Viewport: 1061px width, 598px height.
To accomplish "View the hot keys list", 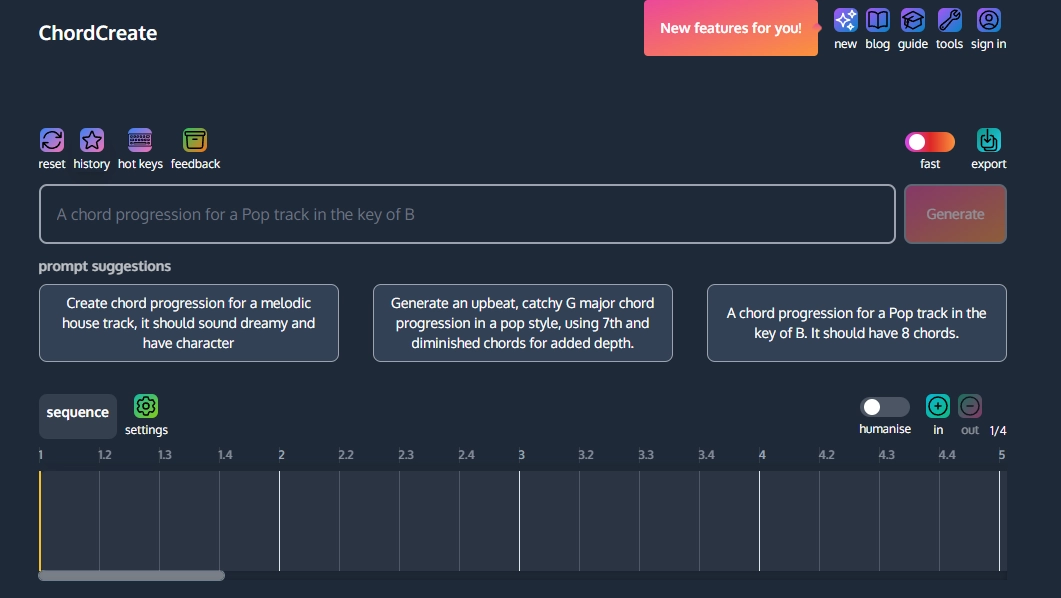I will click(x=139, y=141).
